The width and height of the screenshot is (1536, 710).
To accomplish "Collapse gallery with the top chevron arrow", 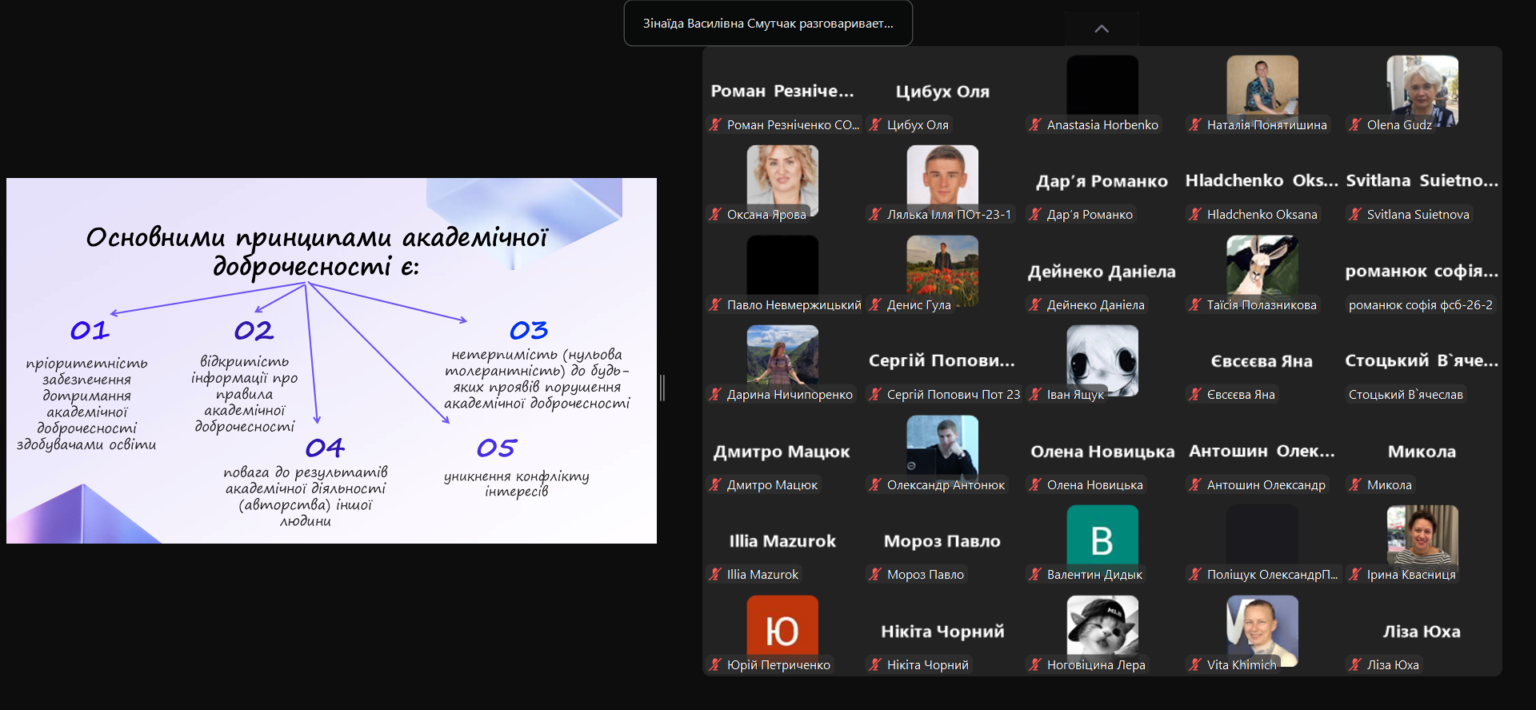I will (x=1101, y=29).
